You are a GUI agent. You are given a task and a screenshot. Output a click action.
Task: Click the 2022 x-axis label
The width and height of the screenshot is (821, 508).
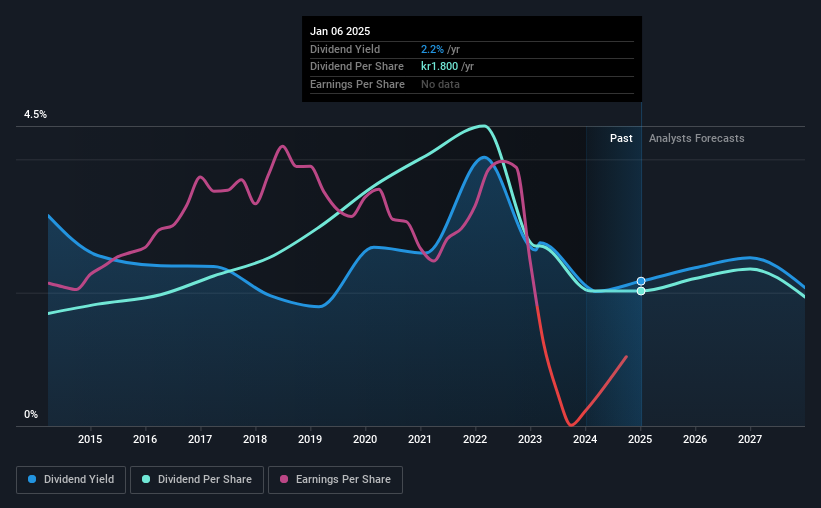(475, 439)
